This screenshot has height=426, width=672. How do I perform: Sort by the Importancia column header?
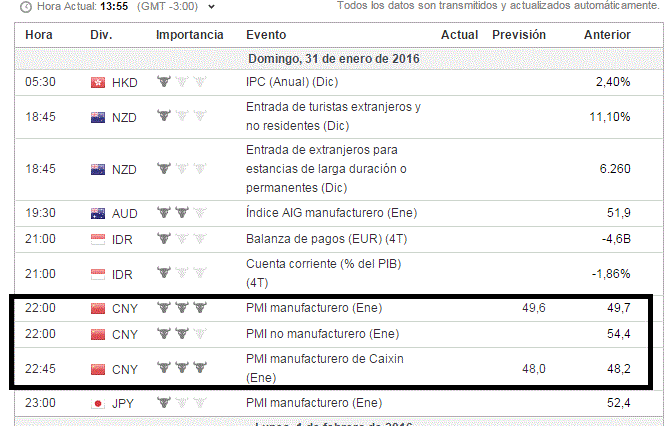point(189,35)
